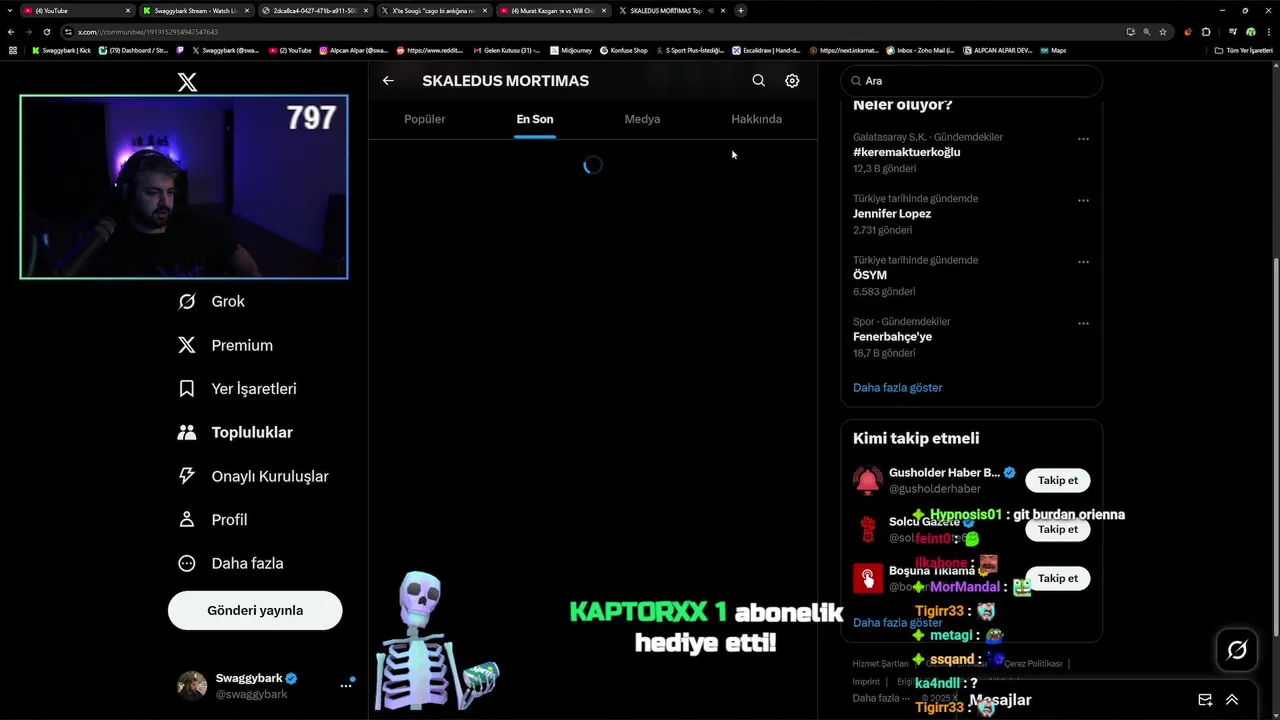Open new message icon in Mesajlar bar
Image resolution: width=1280 pixels, height=720 pixels.
[1205, 700]
